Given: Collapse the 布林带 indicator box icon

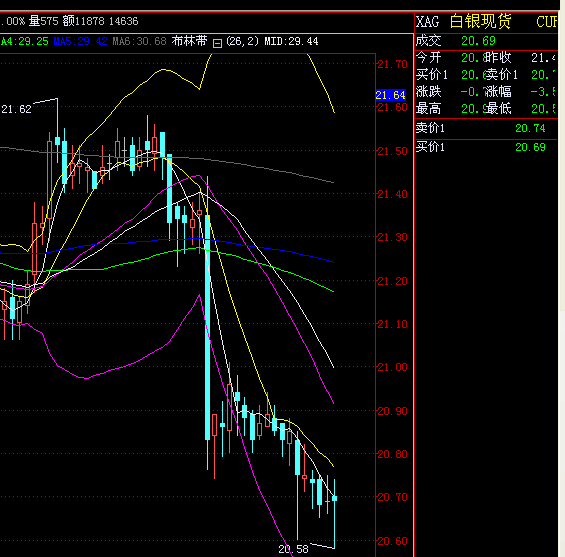Looking at the screenshot, I should [x=217, y=44].
